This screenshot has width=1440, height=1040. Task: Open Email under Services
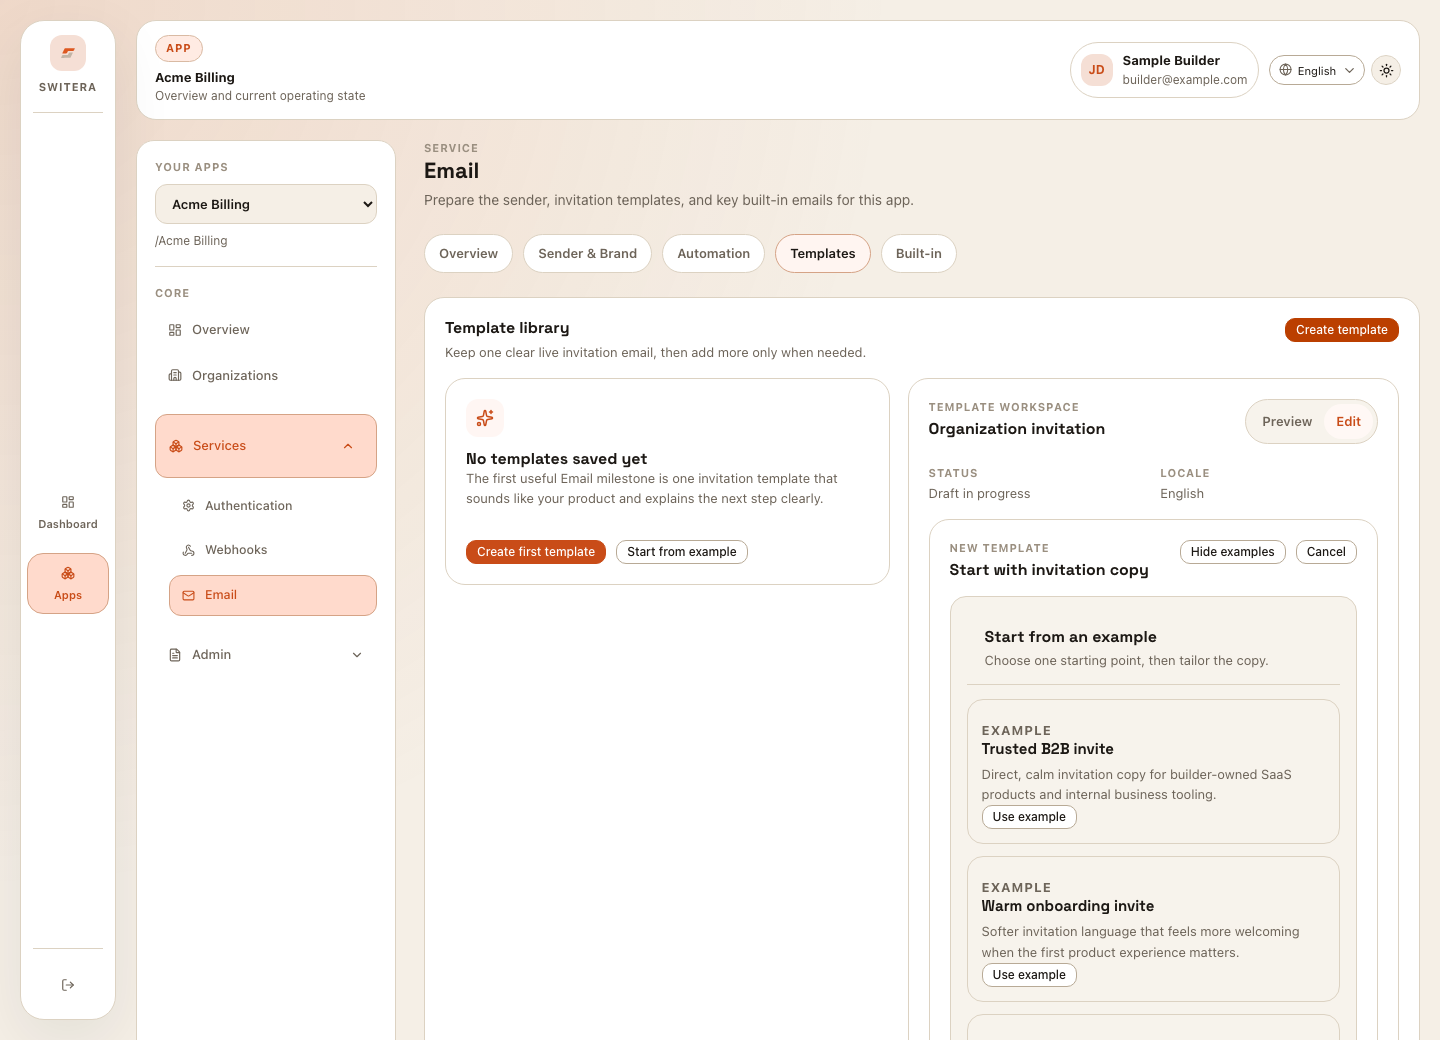(273, 595)
